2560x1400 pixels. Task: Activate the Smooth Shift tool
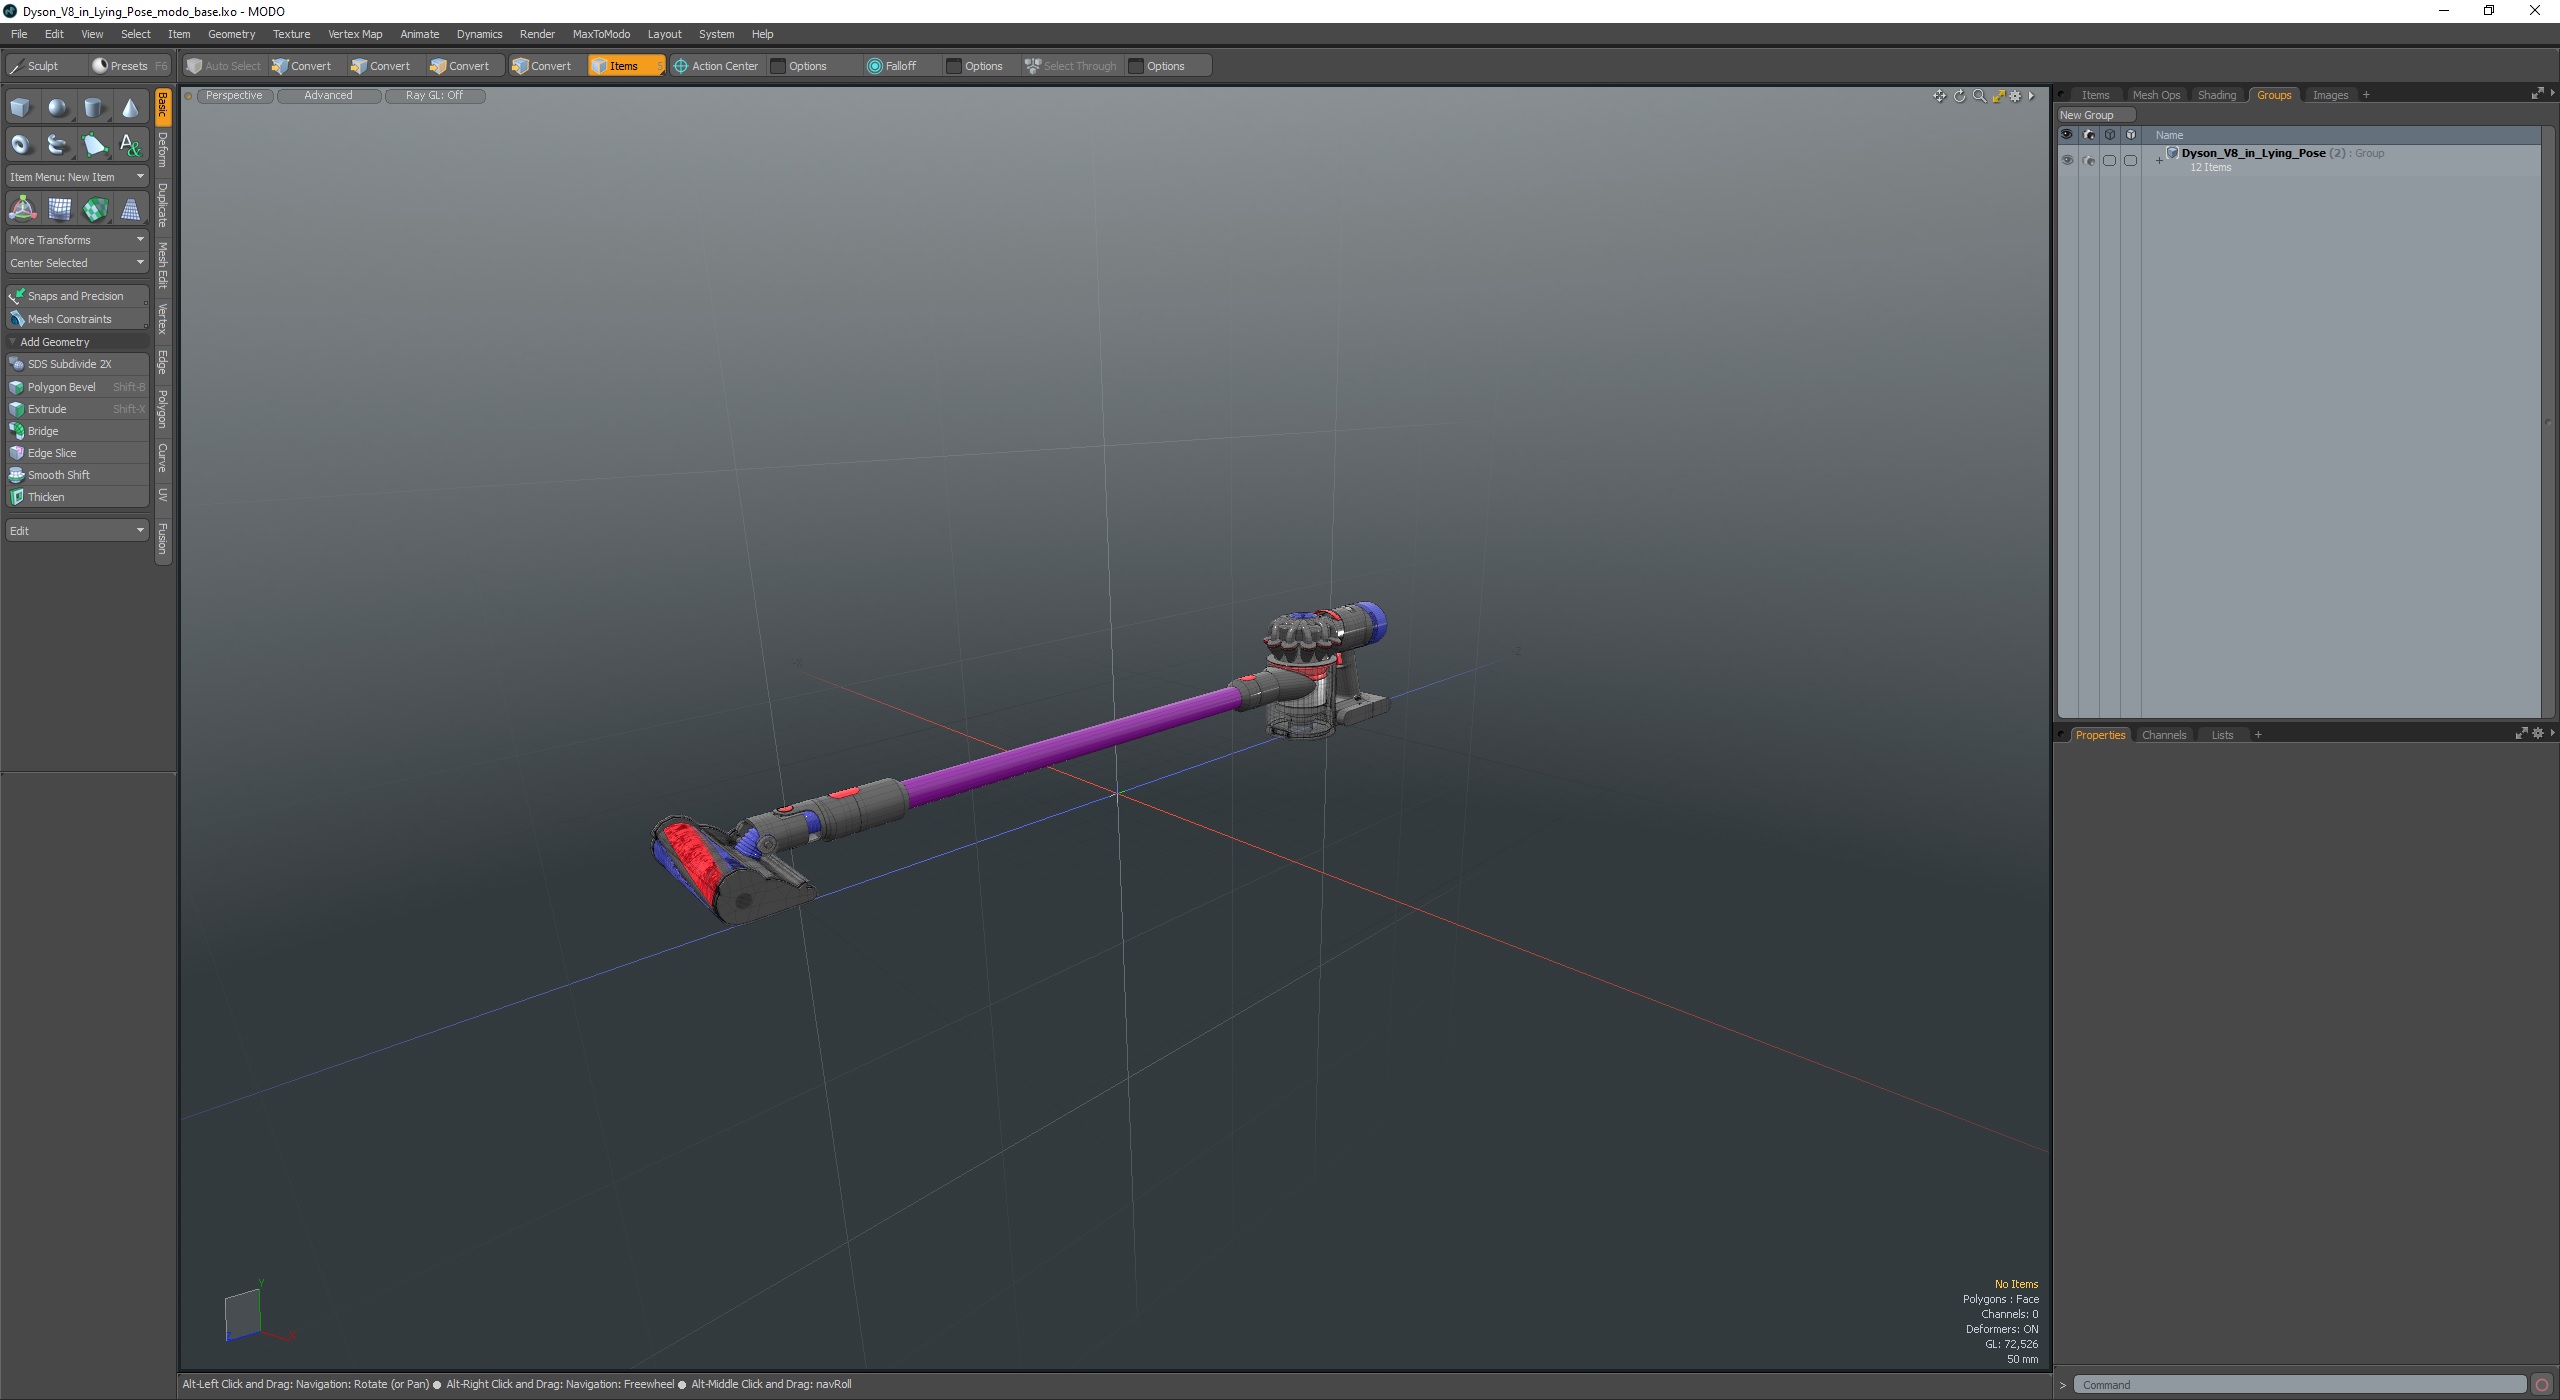coord(77,475)
